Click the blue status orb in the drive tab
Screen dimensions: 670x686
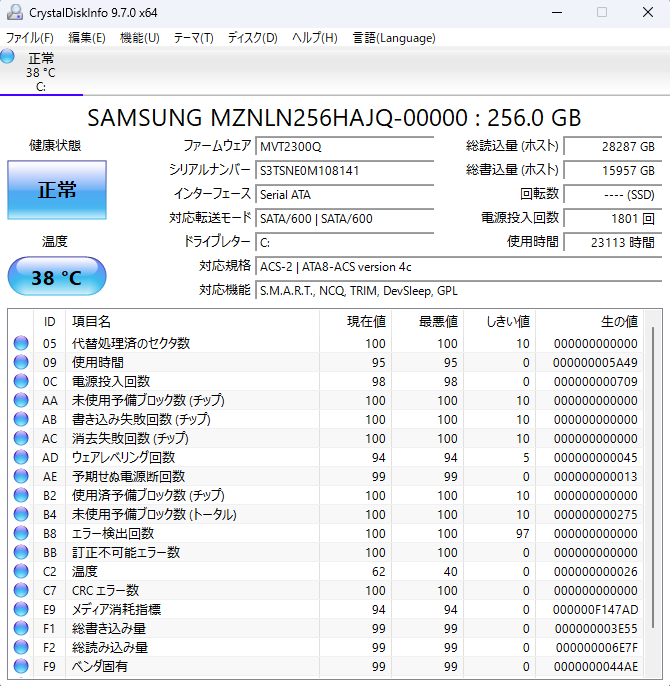coord(7,56)
